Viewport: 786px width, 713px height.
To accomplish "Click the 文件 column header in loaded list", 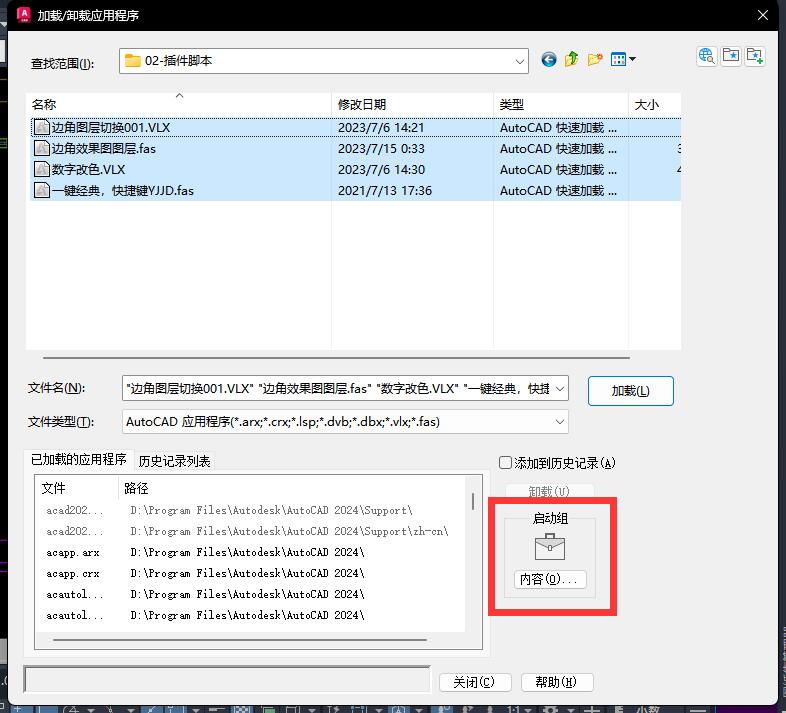I will click(x=76, y=488).
